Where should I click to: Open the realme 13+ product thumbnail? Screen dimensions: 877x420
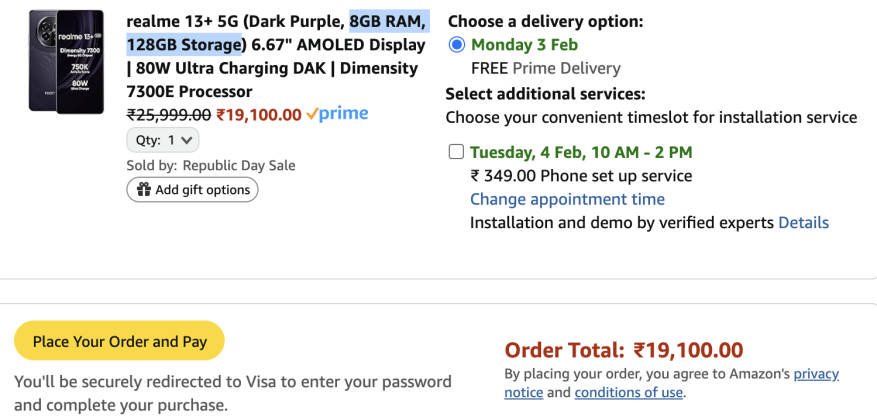point(67,62)
